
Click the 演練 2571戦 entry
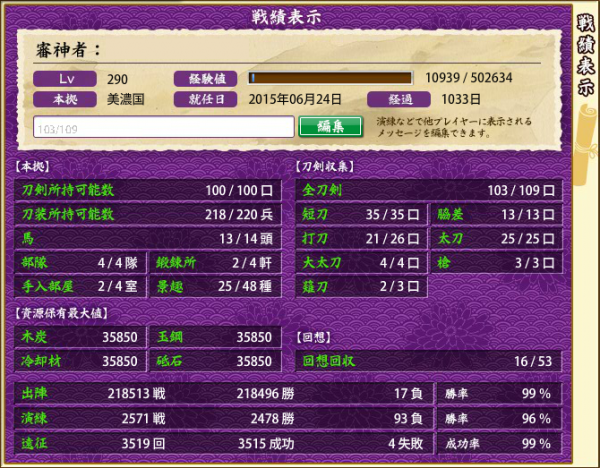[93, 419]
